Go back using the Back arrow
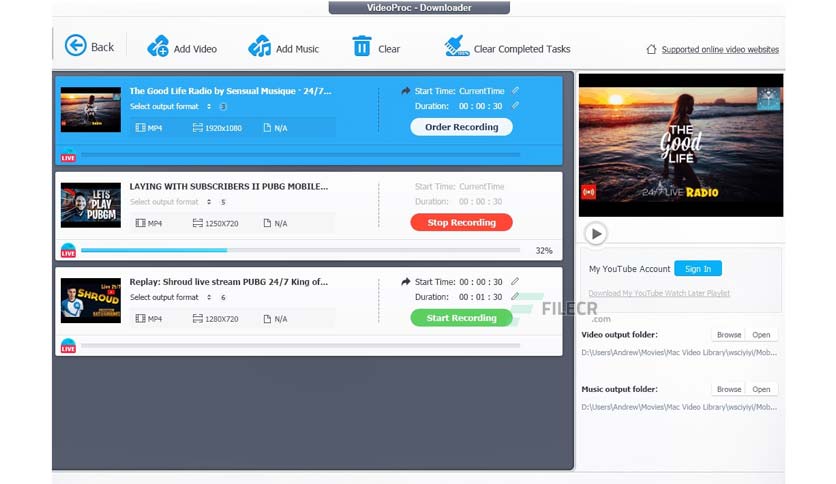Screen dimensions: 836x484 pyautogui.click(x=76, y=46)
